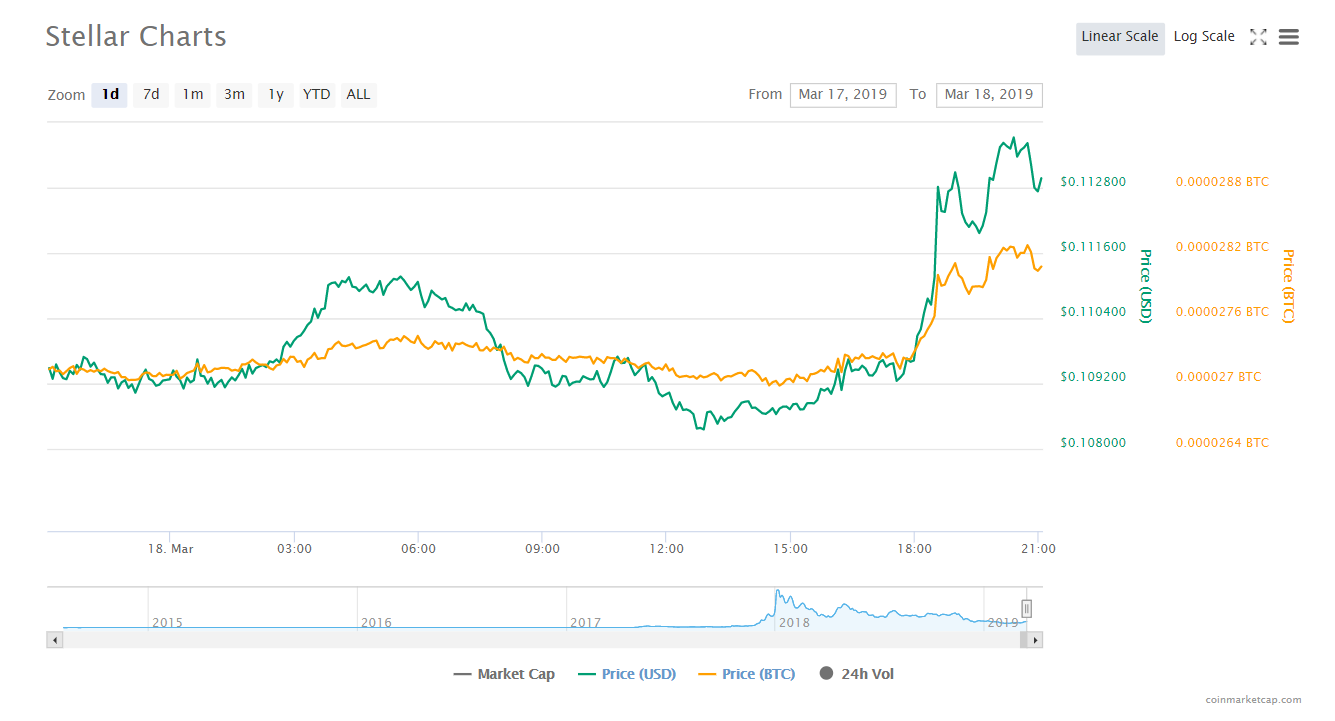Select the 3m zoom range
The image size is (1335, 721).
(234, 94)
